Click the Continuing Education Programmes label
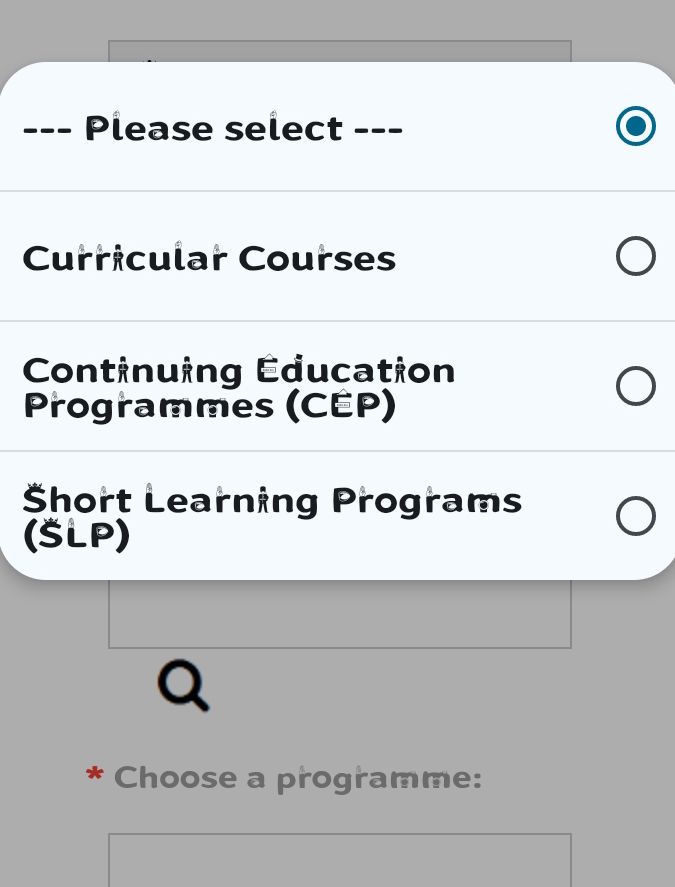 point(239,388)
